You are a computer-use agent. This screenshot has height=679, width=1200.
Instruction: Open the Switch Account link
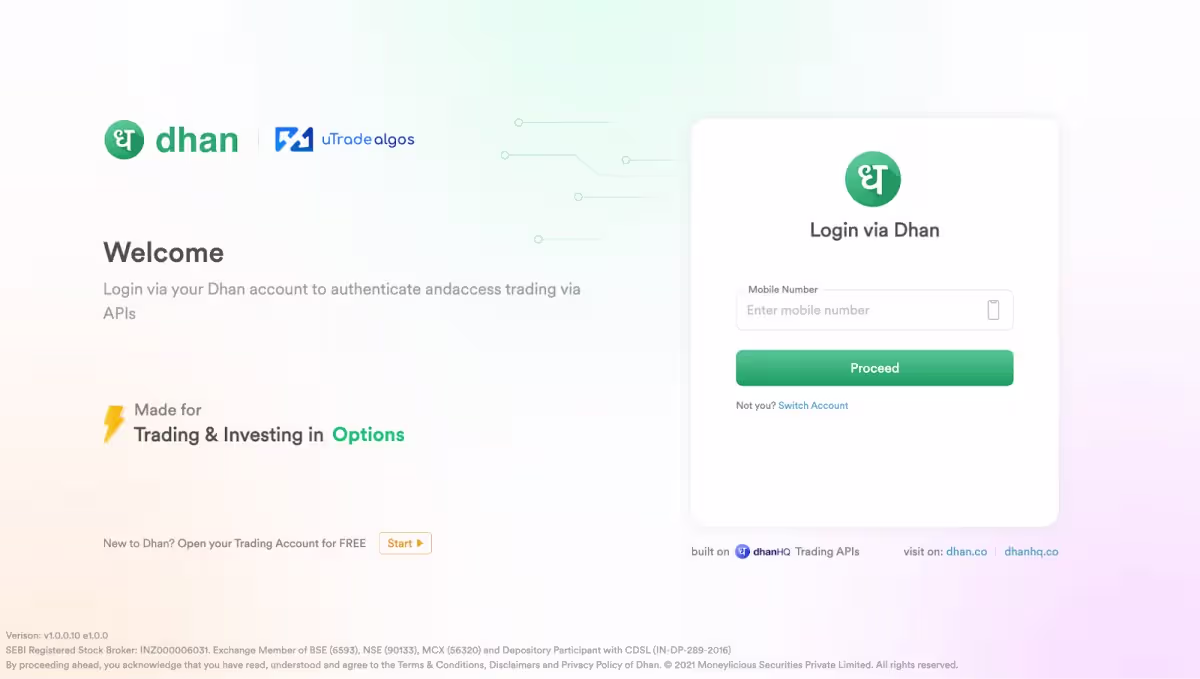point(813,406)
